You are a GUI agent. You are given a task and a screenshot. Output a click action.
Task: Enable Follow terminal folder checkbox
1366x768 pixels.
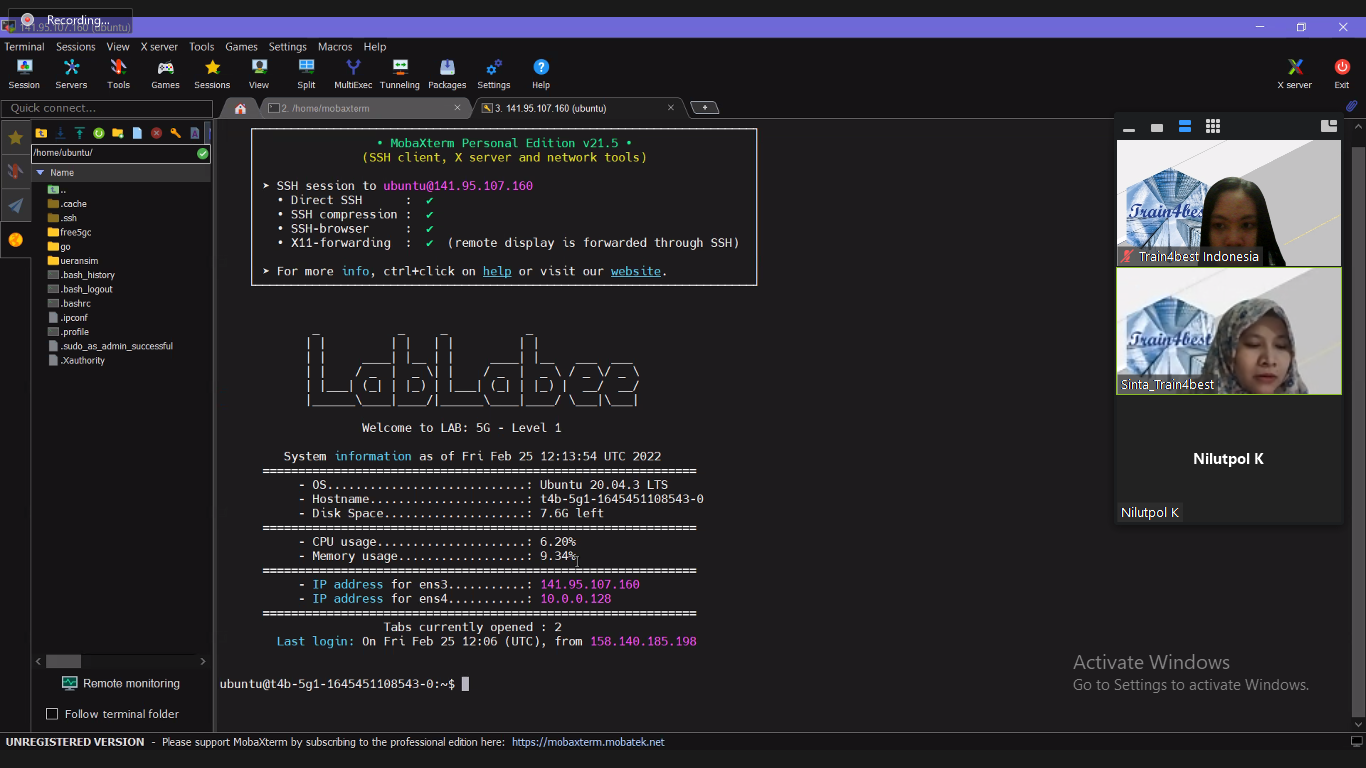52,714
